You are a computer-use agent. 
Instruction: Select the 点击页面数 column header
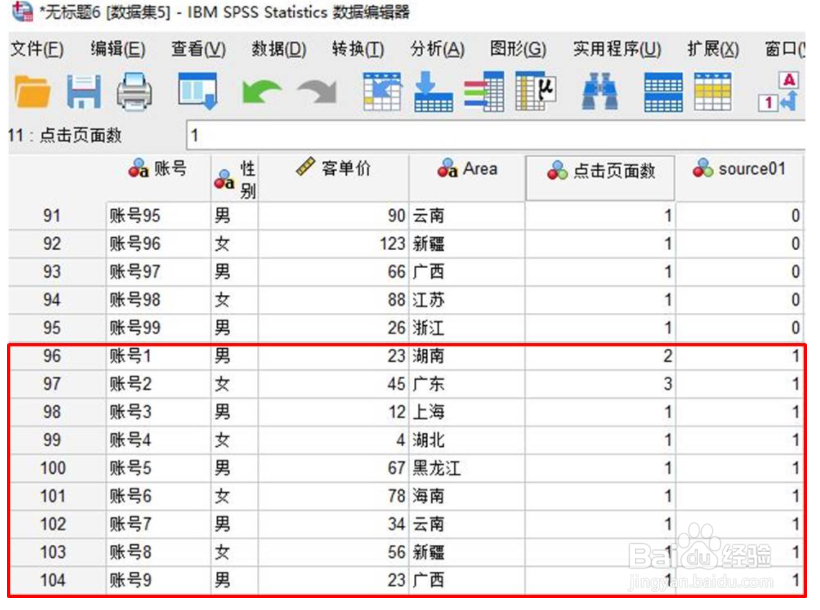coord(600,178)
